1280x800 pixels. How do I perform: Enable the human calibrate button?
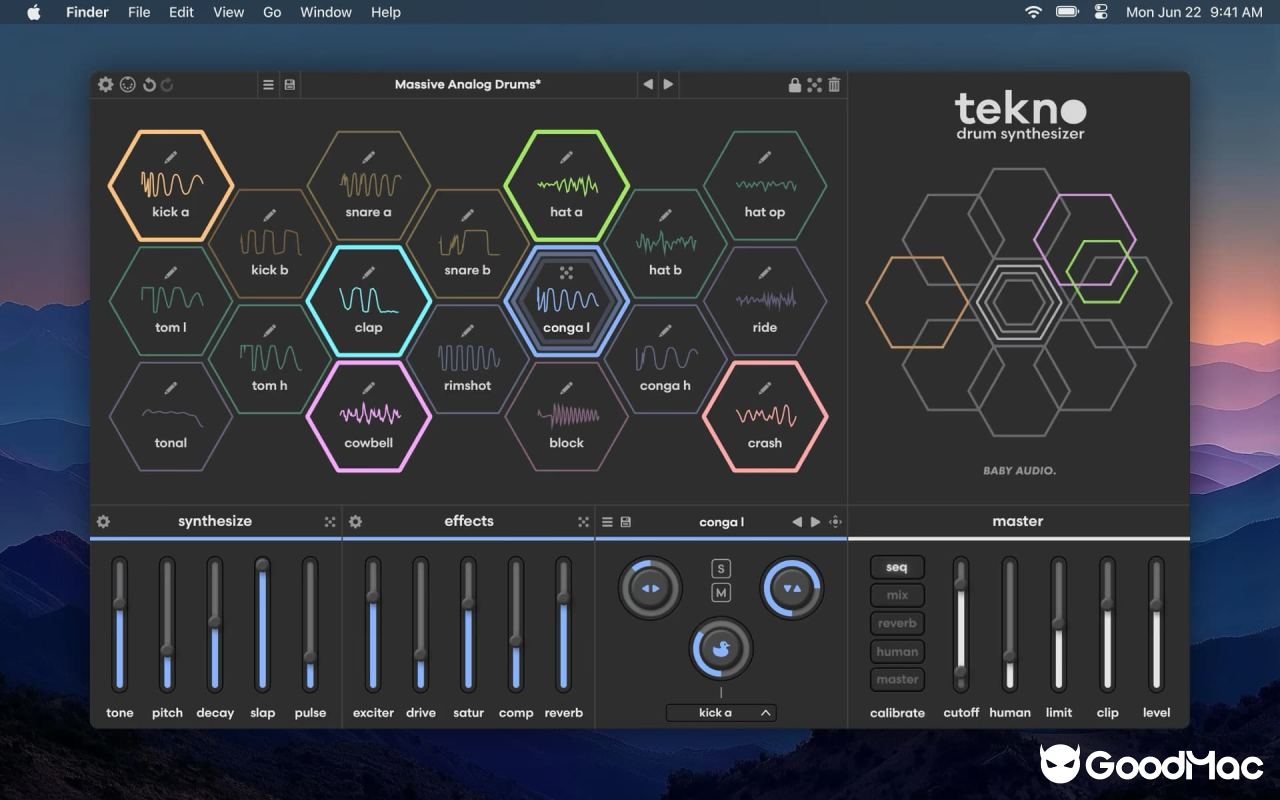(897, 651)
